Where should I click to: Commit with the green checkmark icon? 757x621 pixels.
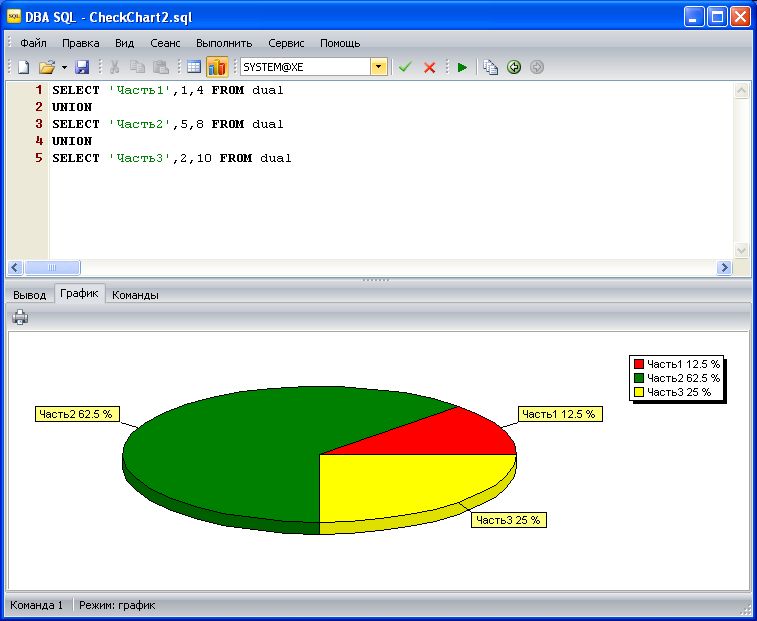(405, 67)
